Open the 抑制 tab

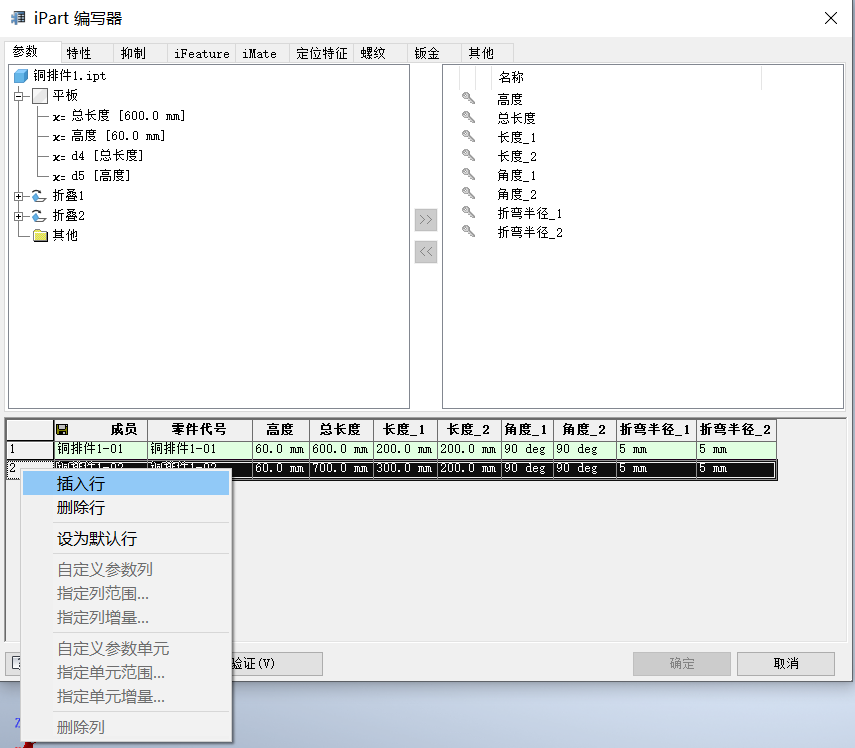[x=140, y=53]
